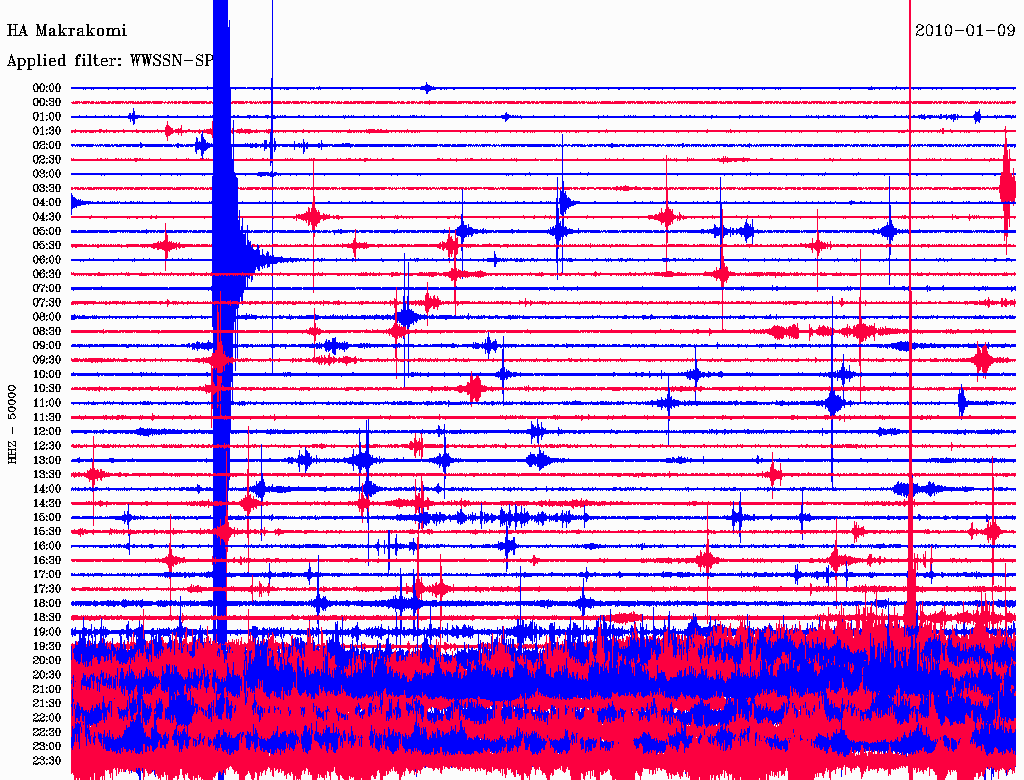Pick the 17:00 time row label
The image size is (1024, 780).
47,575
